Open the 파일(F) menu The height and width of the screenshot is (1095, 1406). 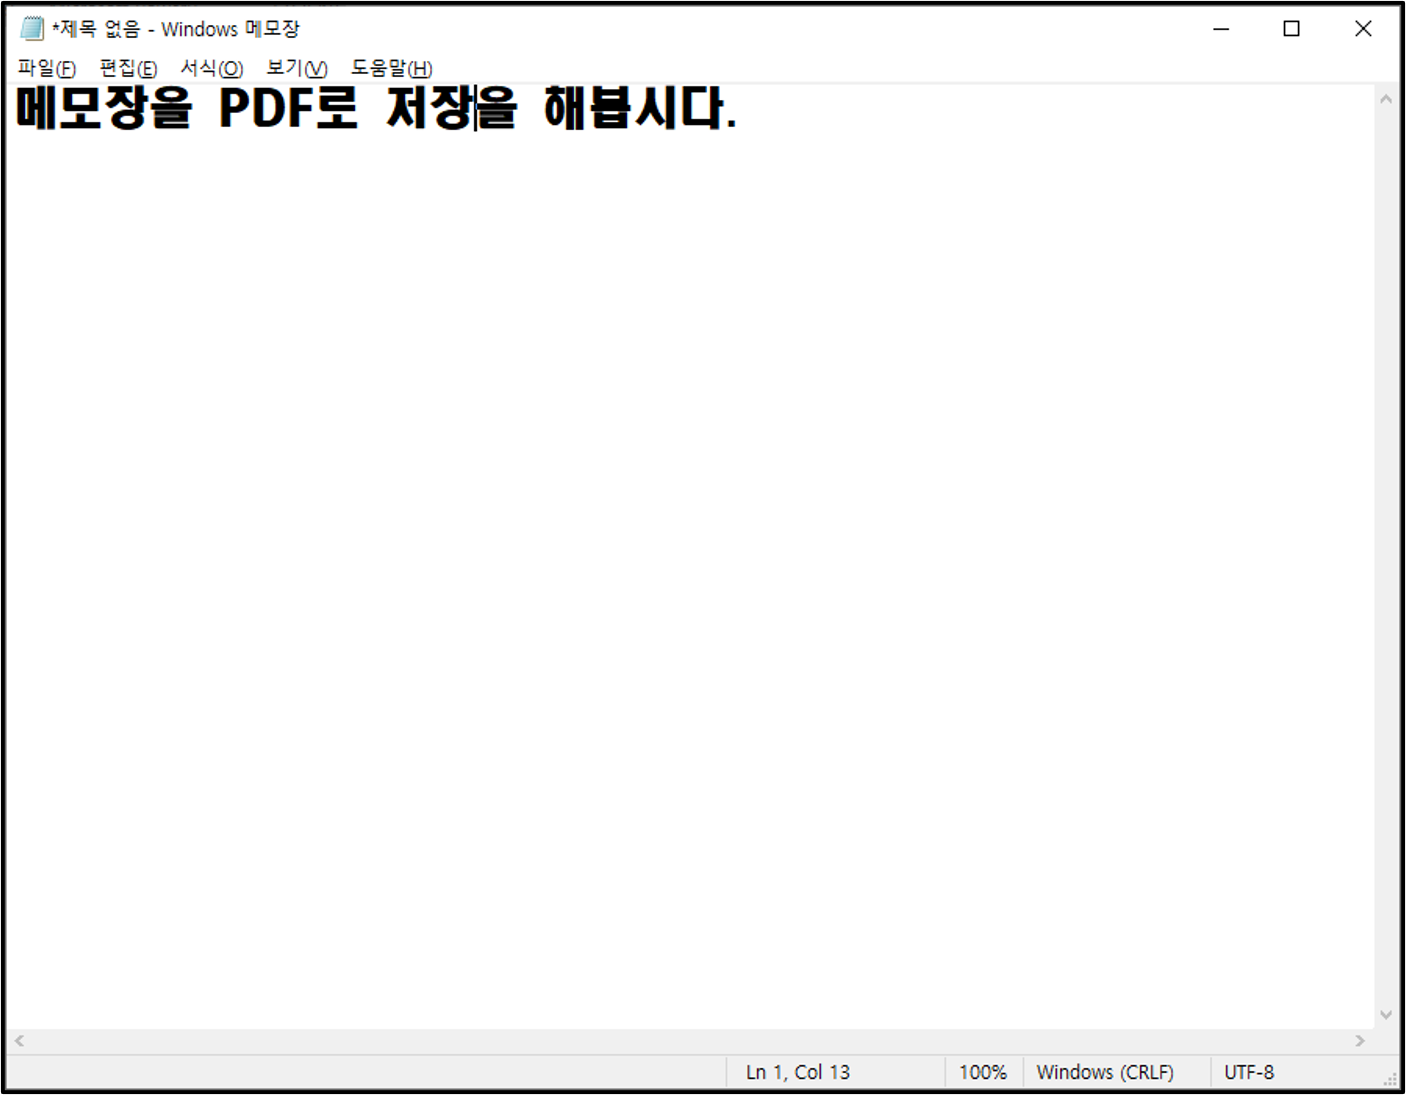point(47,68)
